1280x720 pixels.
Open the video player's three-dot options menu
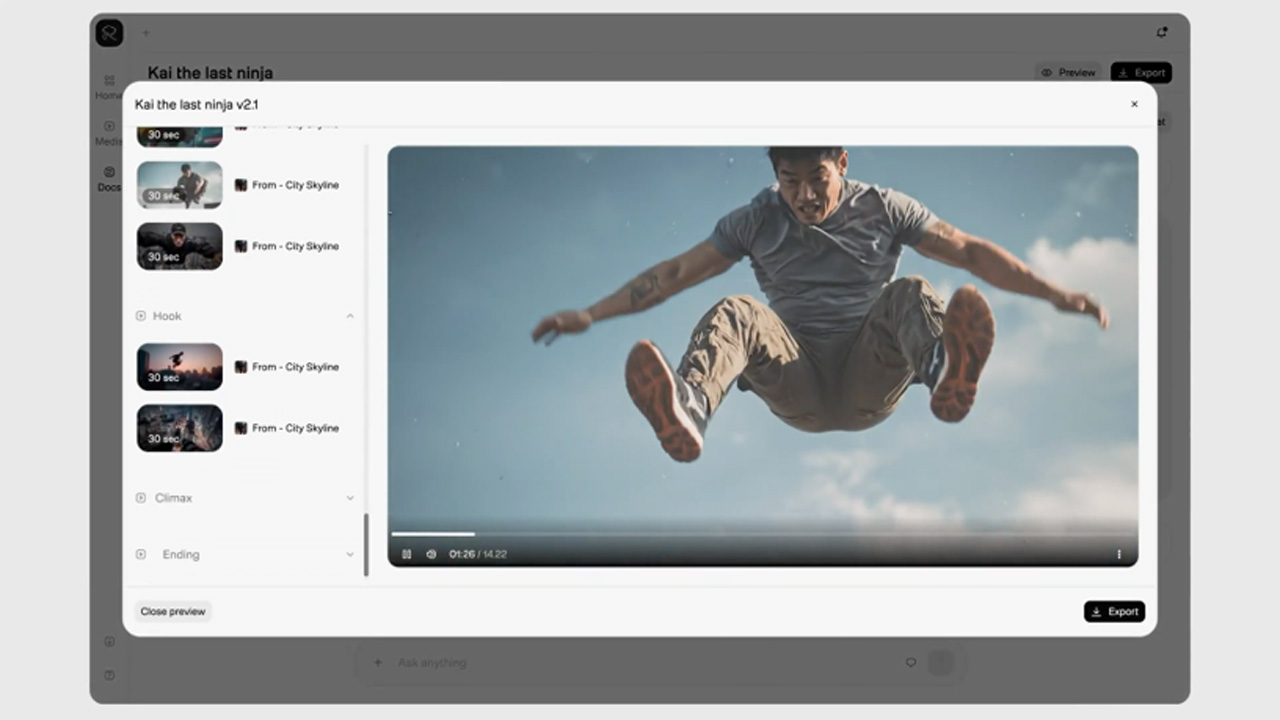[1119, 554]
